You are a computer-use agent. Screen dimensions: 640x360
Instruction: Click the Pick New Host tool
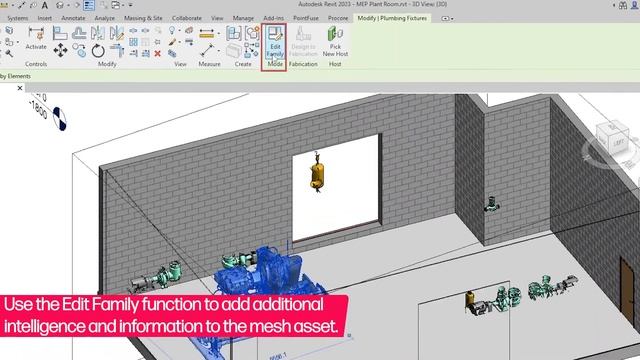coord(335,42)
